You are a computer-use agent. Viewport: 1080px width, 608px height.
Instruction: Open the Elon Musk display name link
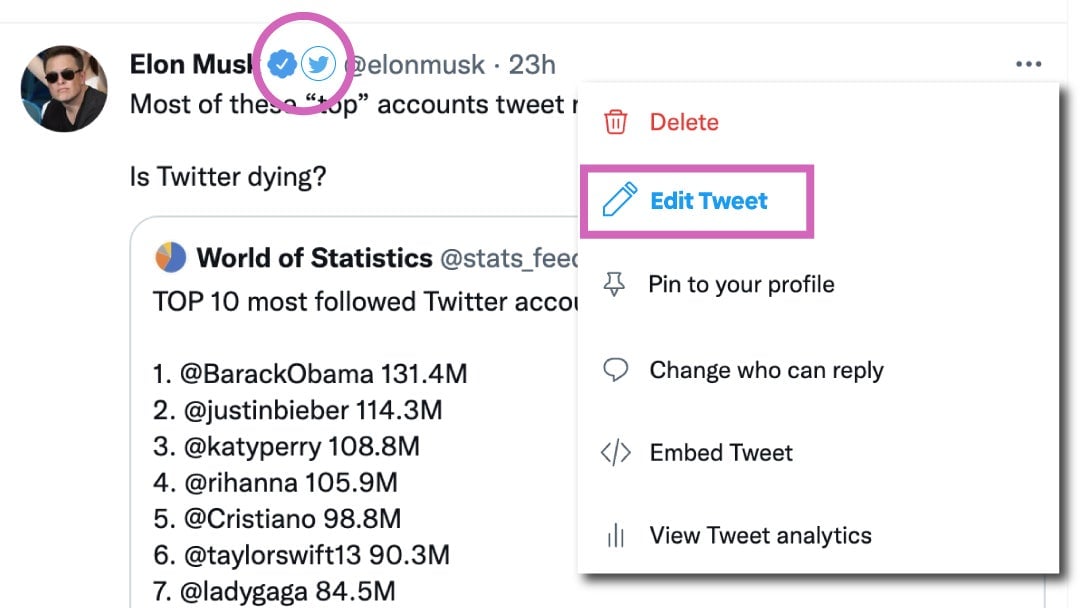click(x=191, y=64)
